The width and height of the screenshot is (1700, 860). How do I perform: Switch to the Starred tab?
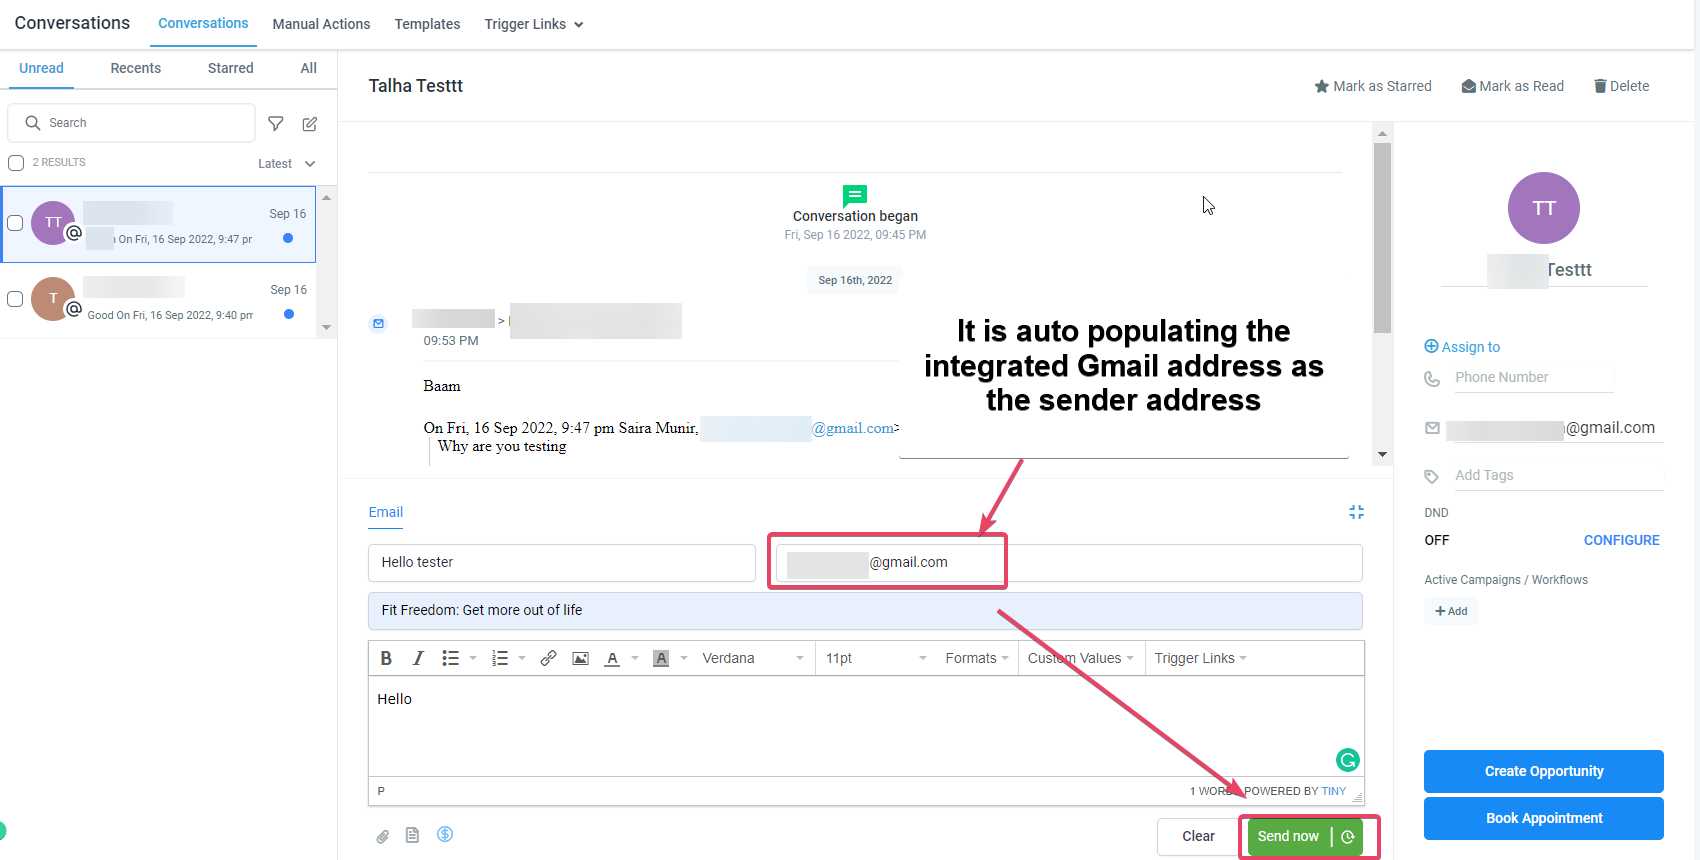(230, 68)
